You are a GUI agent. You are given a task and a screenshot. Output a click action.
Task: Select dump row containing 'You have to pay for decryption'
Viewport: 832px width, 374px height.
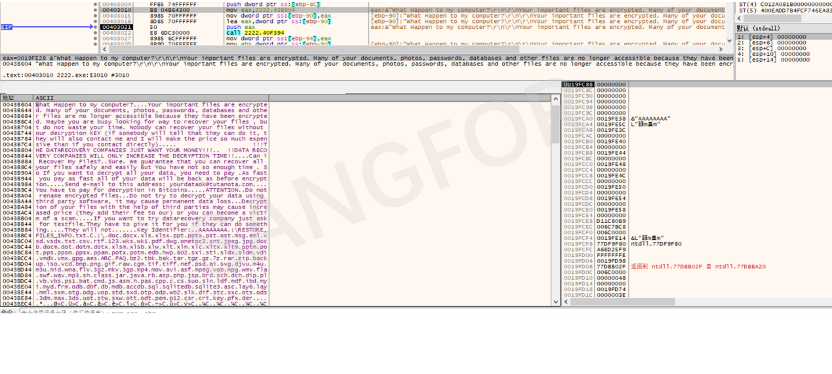[x=134, y=190]
